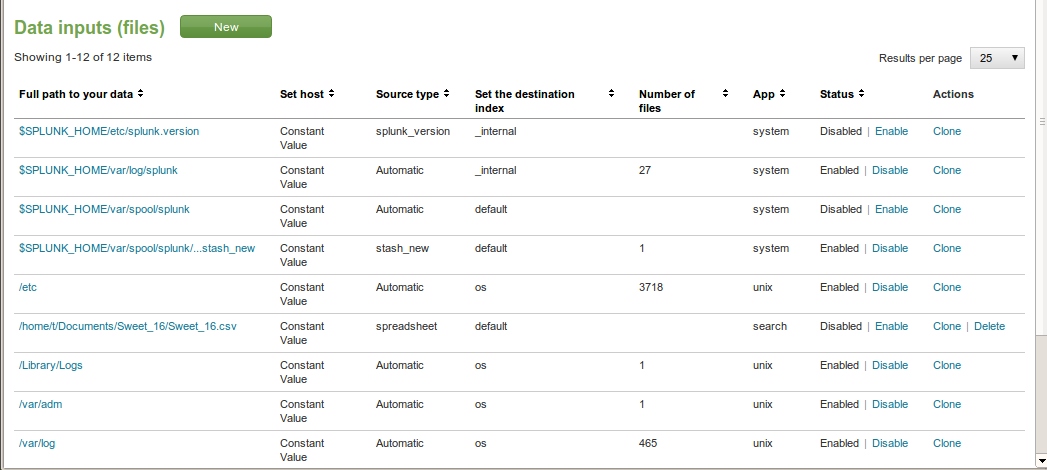Click the 27 file count value
This screenshot has height=470, width=1047.
coord(645,170)
